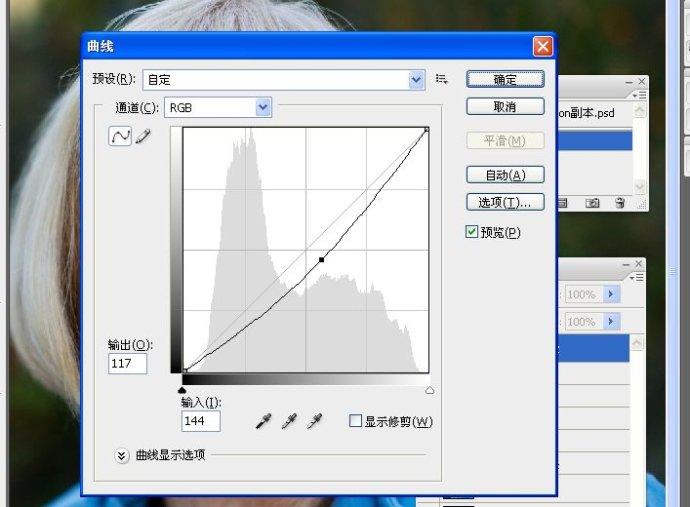Select the curve point edit tool
Screen dimensions: 690x507
pos(120,136)
